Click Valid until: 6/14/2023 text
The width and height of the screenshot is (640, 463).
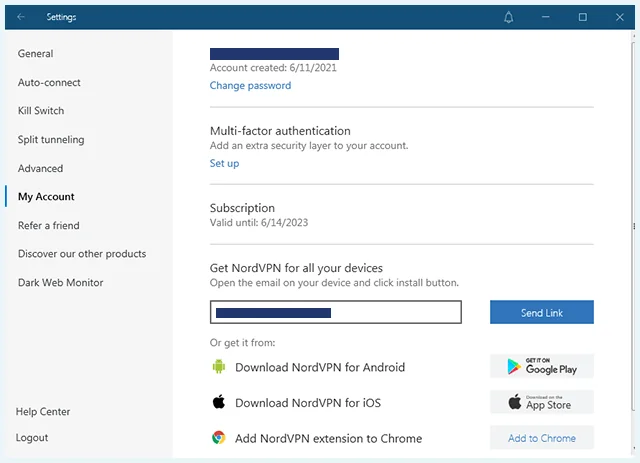(259, 223)
